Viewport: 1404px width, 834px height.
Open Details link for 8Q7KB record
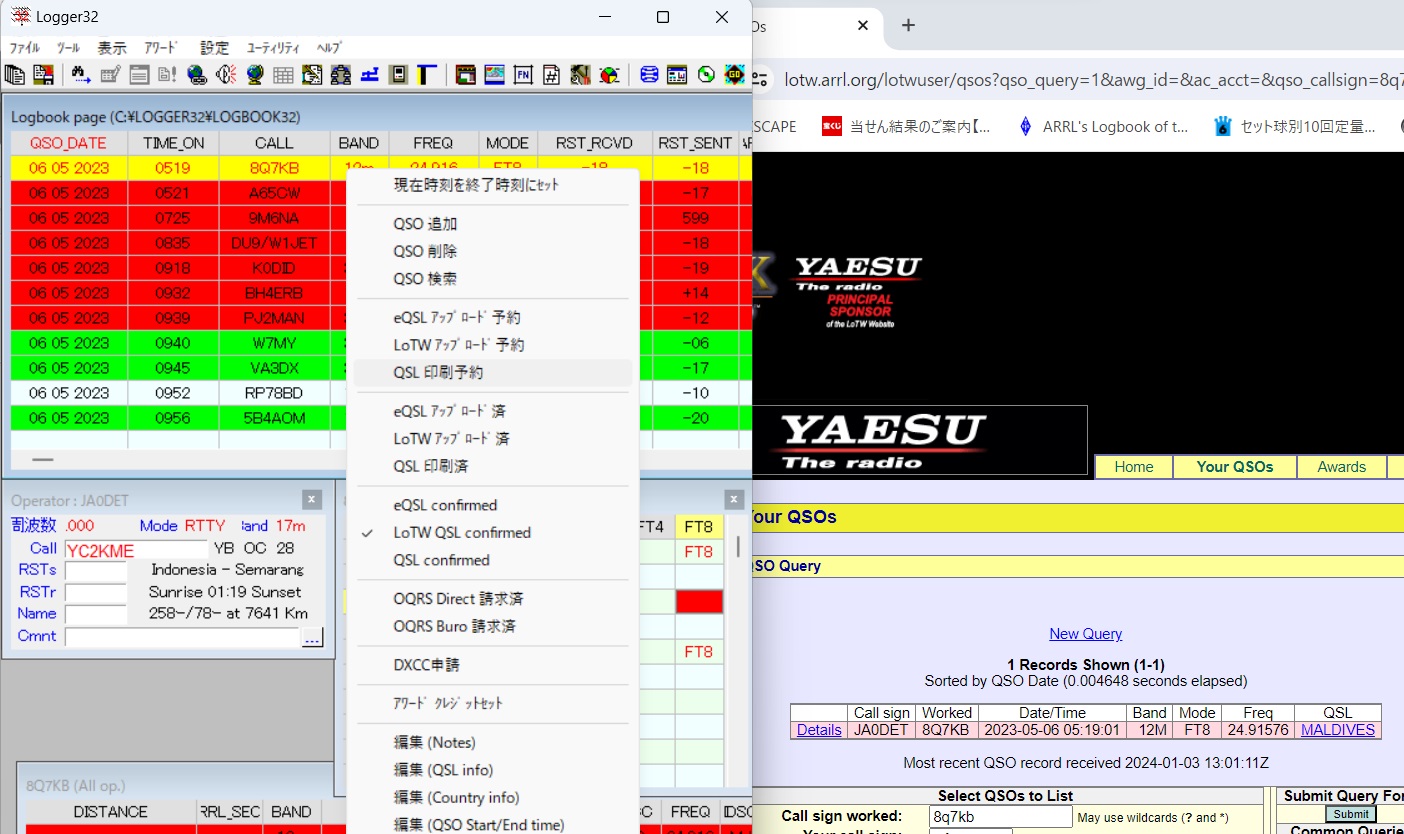[x=819, y=730]
